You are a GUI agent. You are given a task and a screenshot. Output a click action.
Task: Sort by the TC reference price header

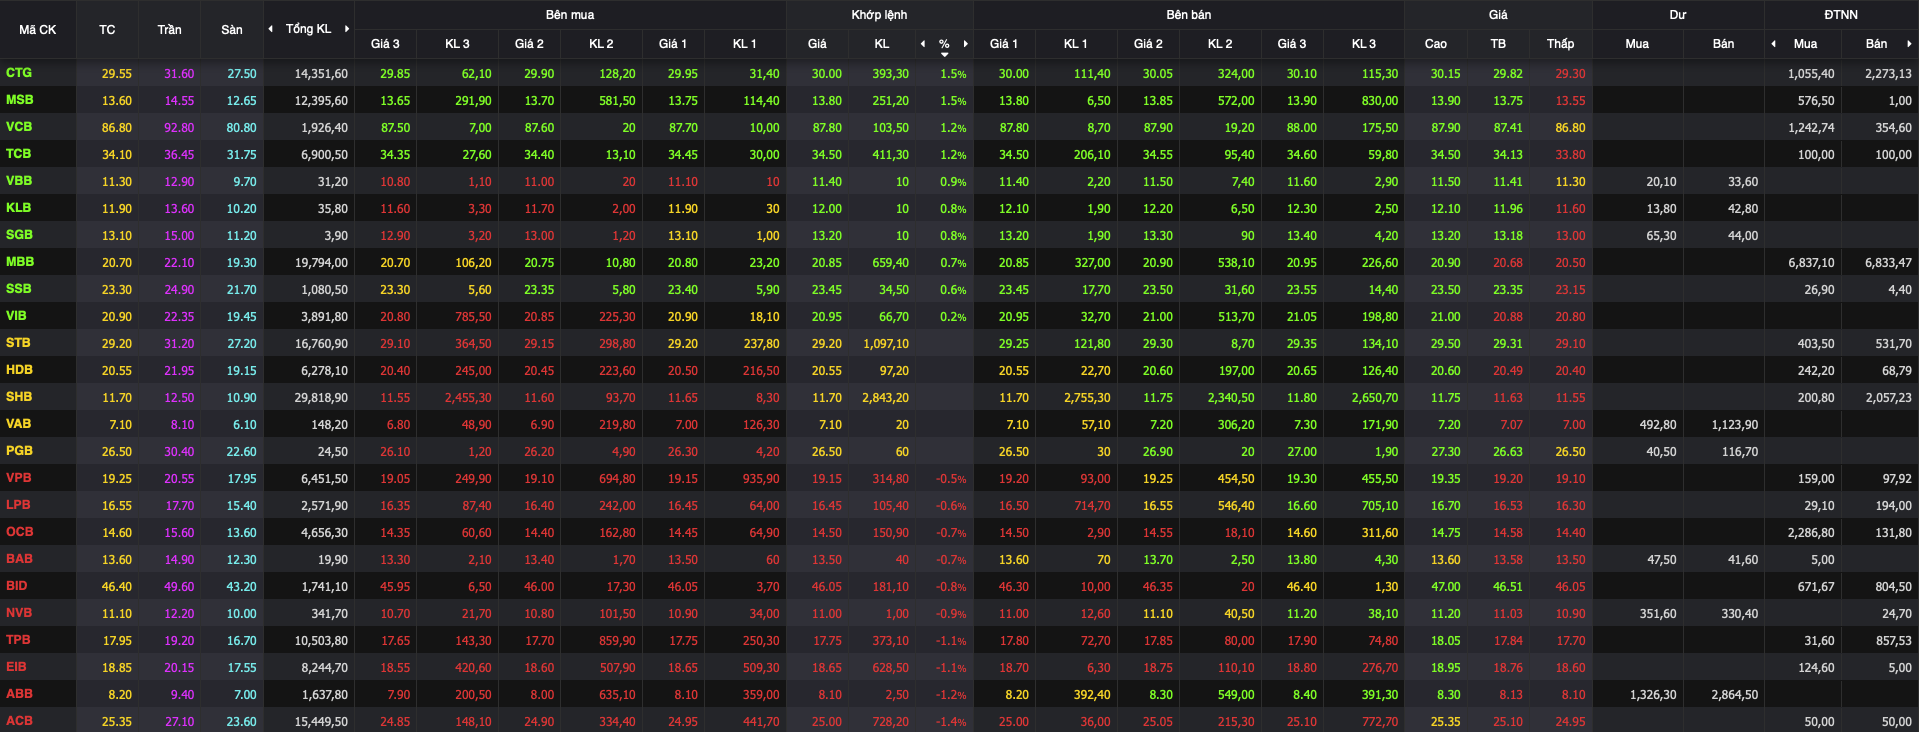(107, 30)
